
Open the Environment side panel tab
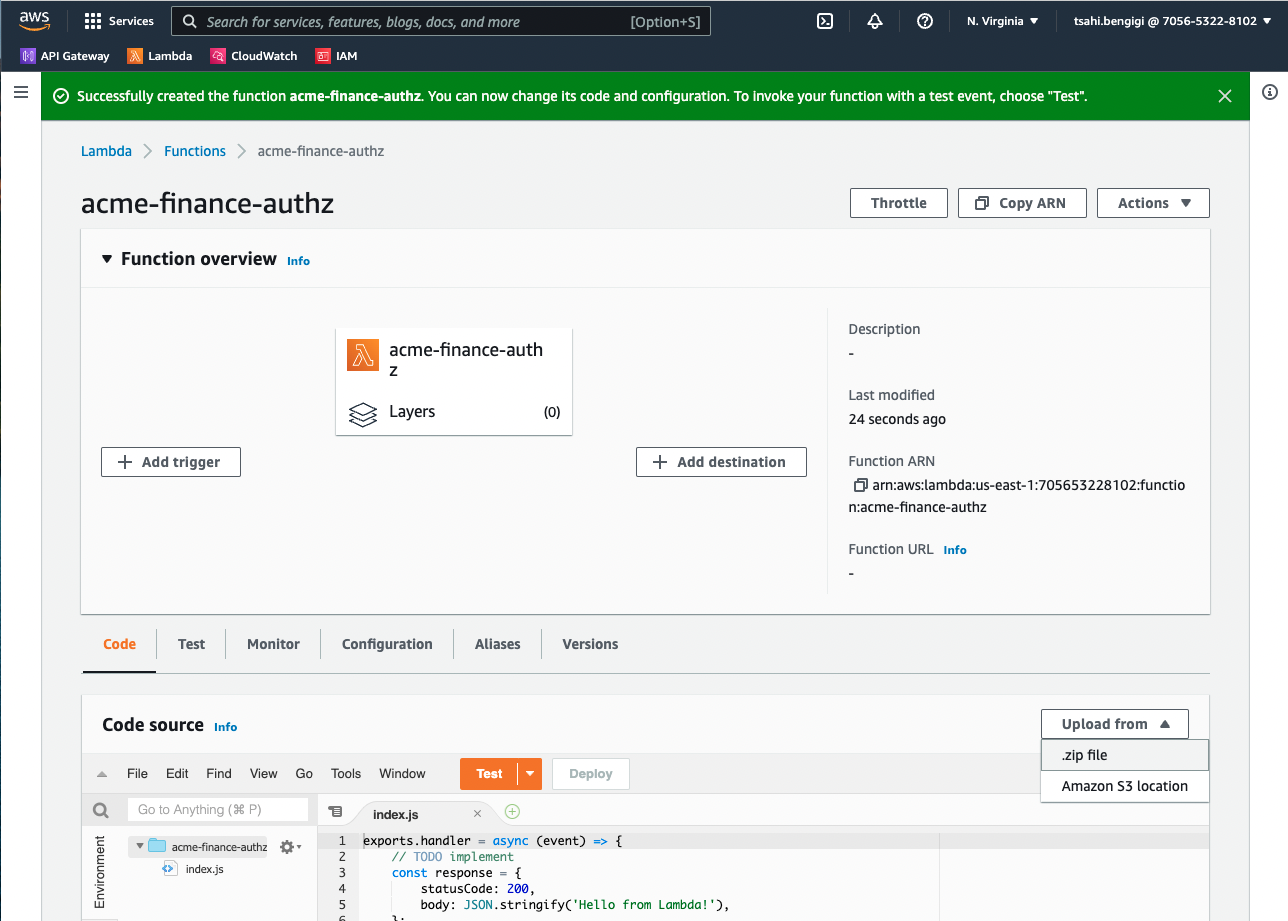click(100, 872)
